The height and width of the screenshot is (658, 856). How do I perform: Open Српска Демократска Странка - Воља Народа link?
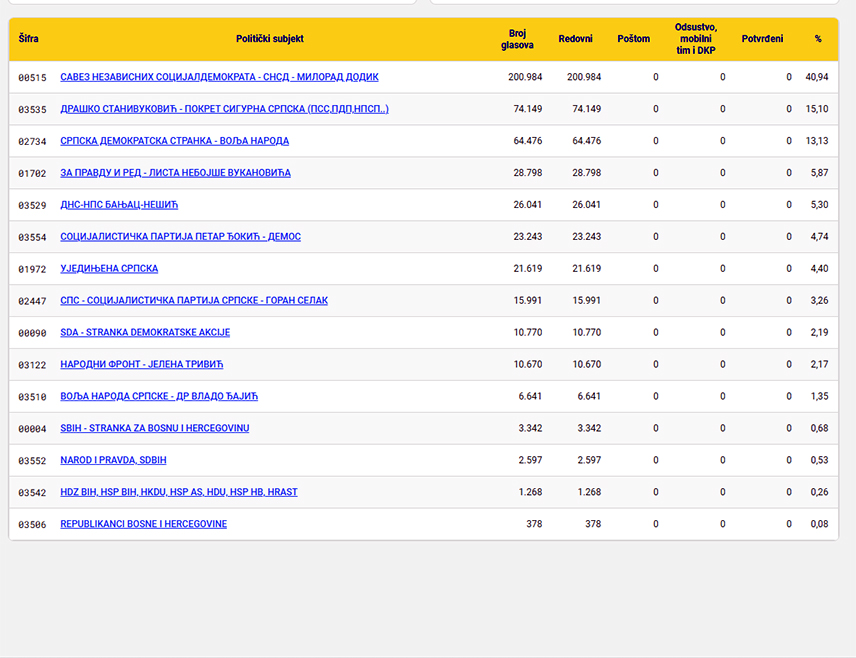(175, 141)
